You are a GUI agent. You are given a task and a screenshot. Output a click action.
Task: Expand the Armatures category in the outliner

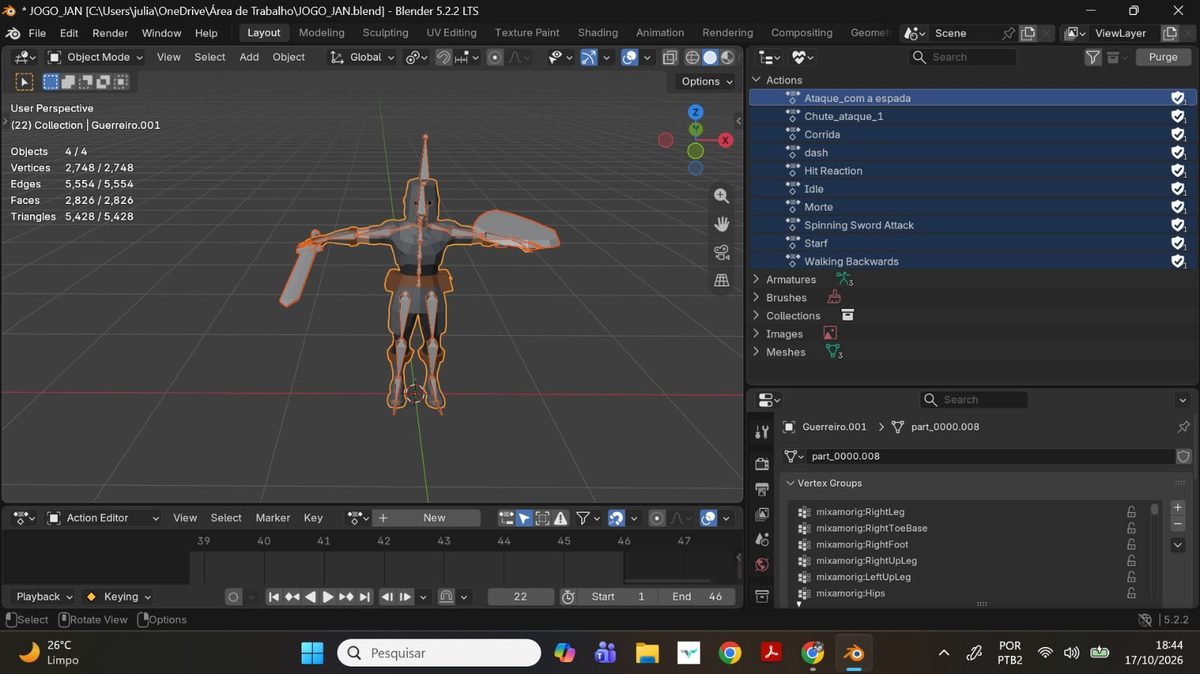coord(756,280)
